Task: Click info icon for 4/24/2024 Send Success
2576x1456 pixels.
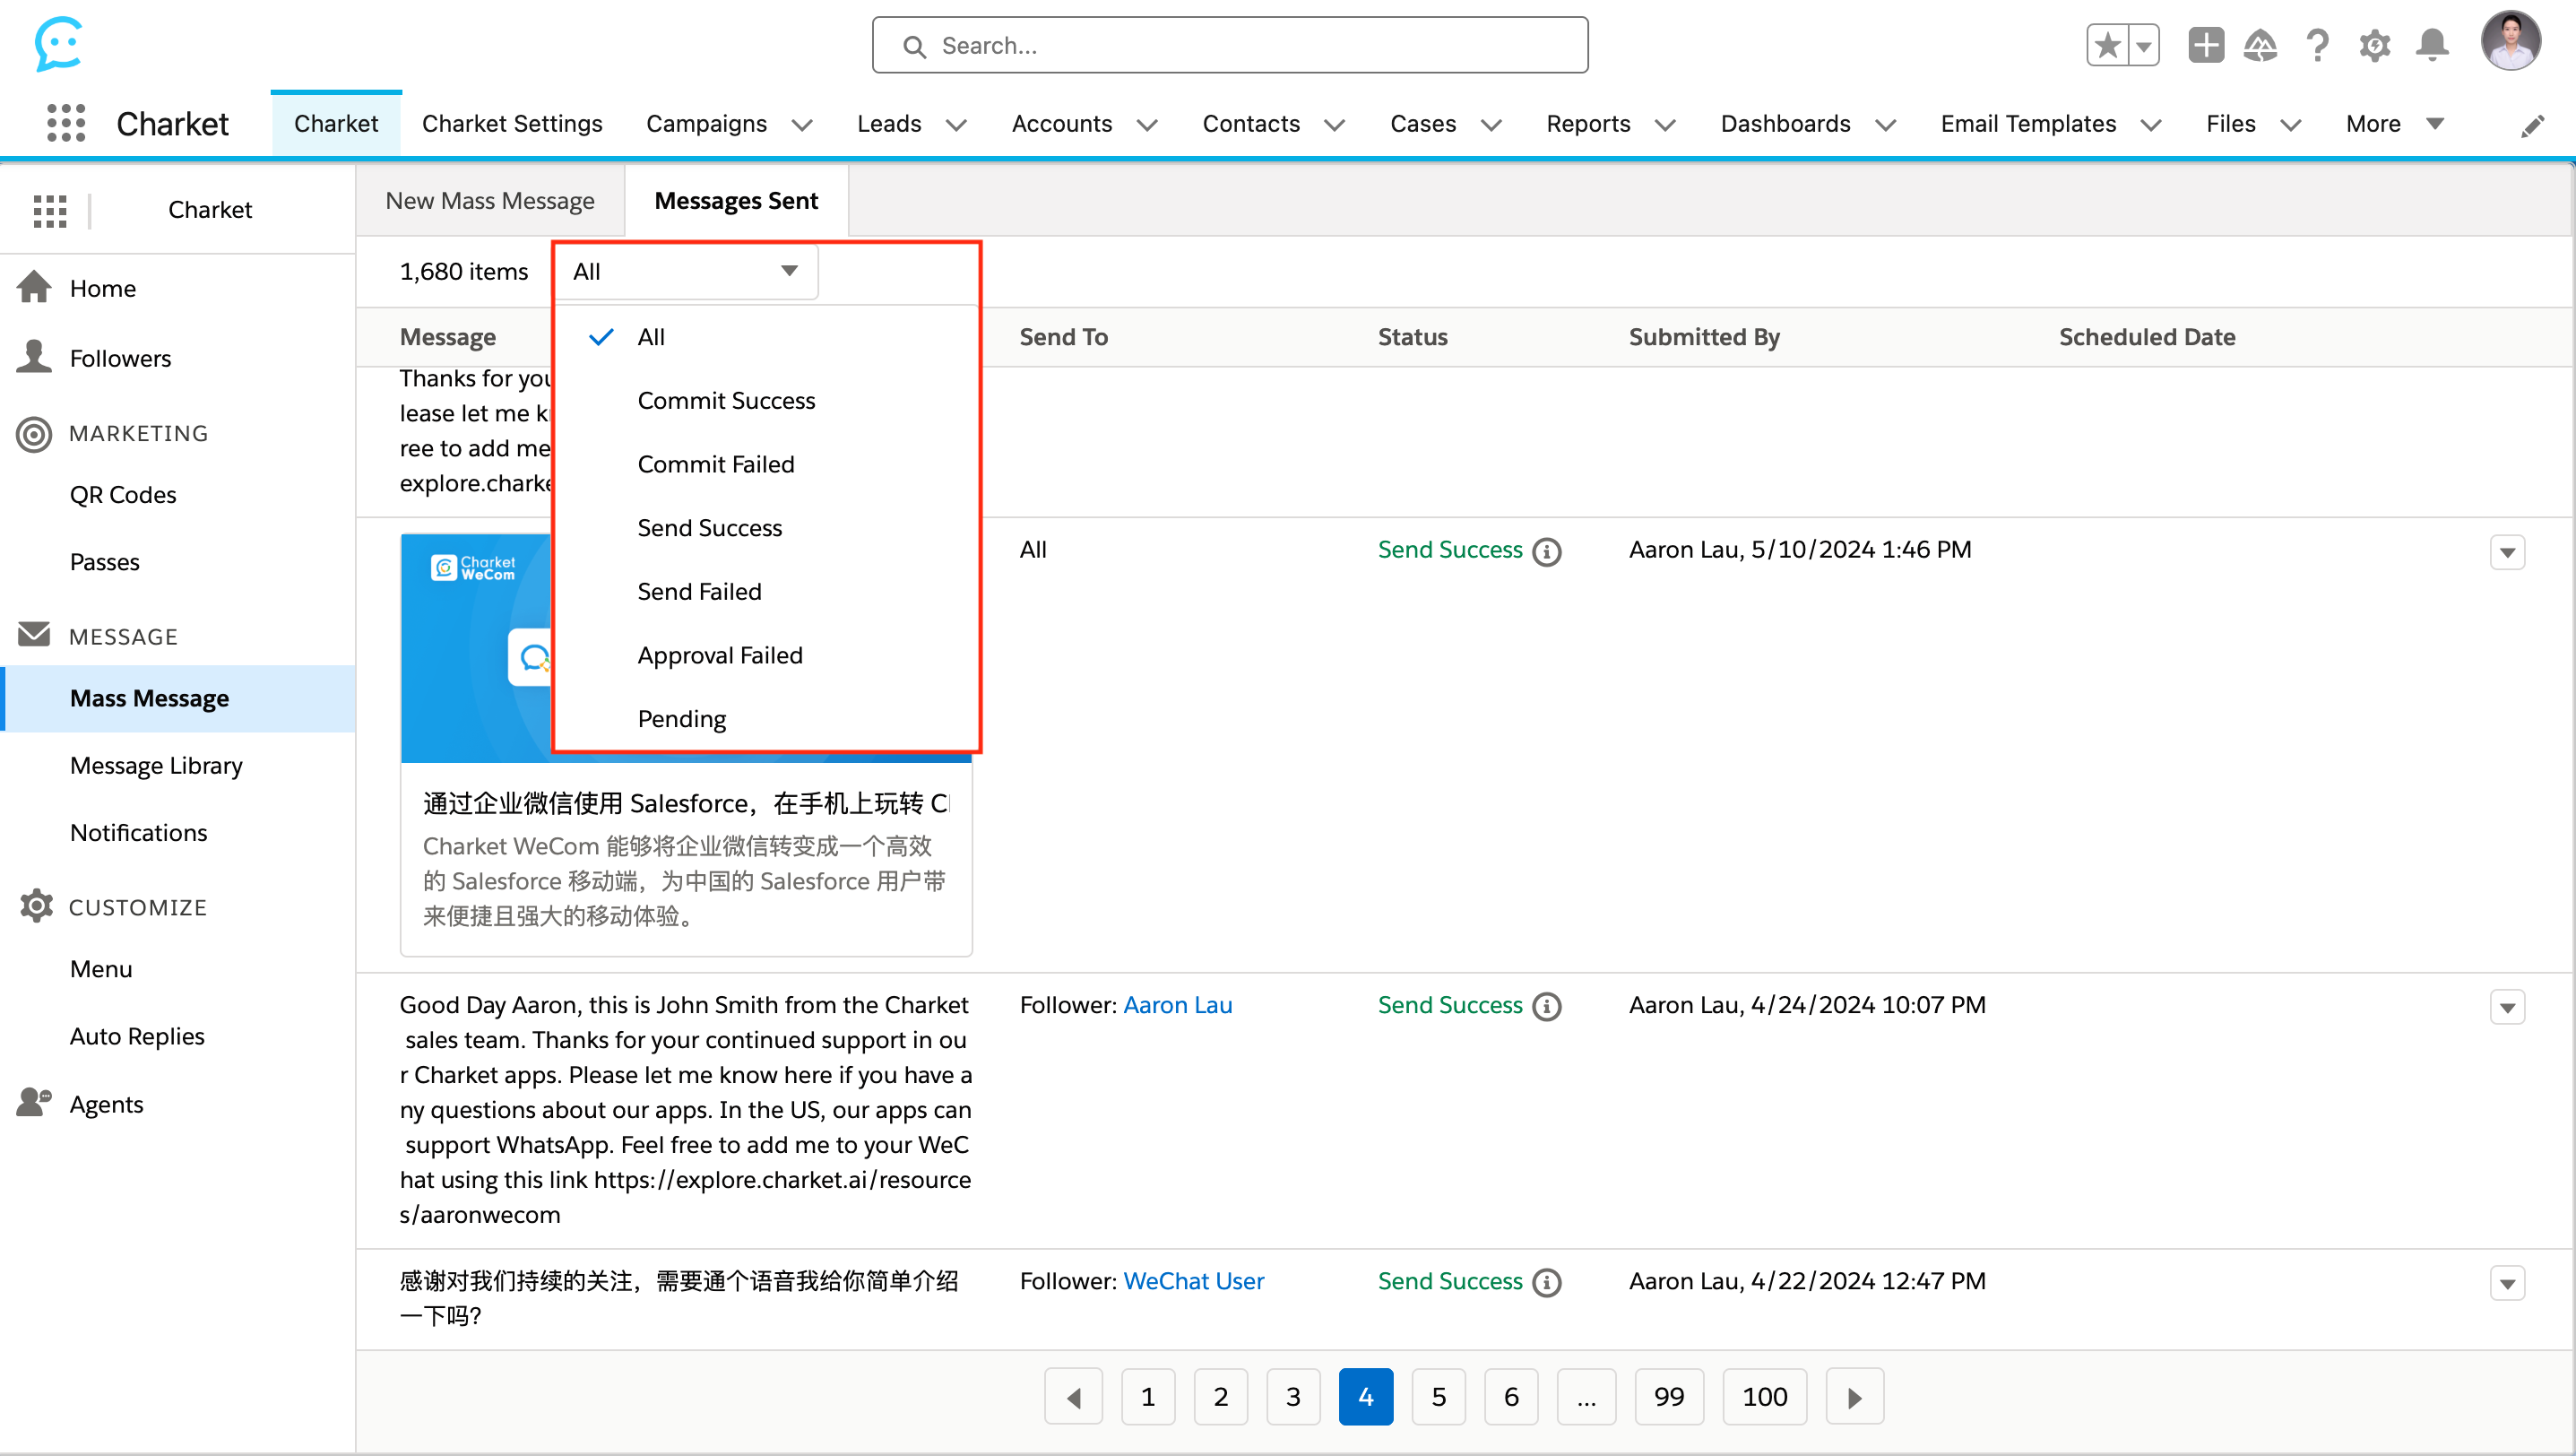Action: tap(1547, 1006)
